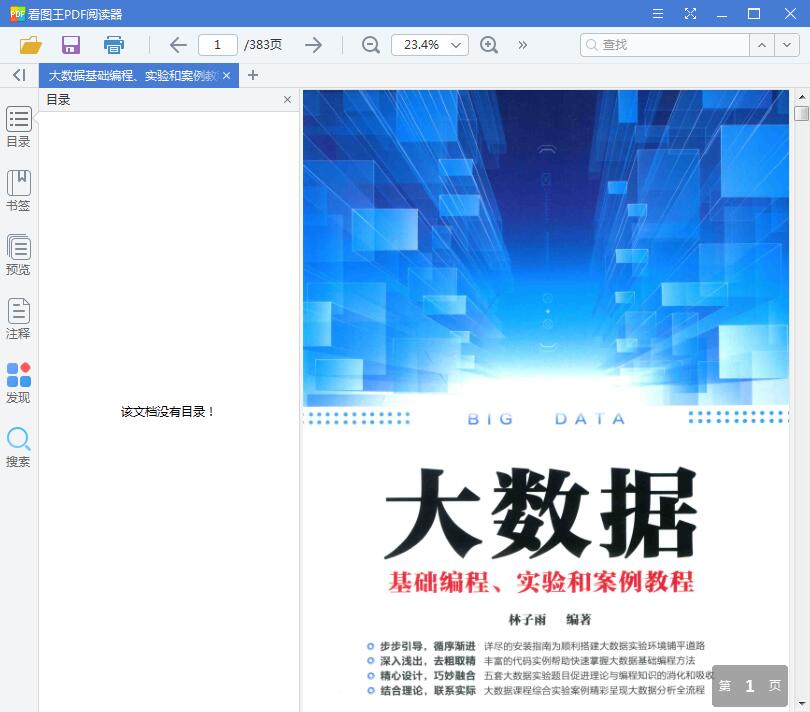
Task: Zoom out with minus magnifier
Action: tap(370, 45)
